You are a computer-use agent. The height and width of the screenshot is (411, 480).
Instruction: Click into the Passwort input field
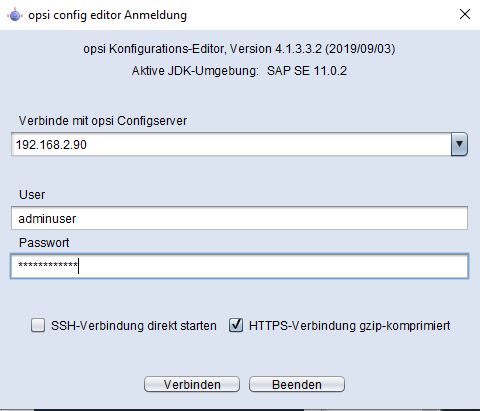[x=239, y=266]
